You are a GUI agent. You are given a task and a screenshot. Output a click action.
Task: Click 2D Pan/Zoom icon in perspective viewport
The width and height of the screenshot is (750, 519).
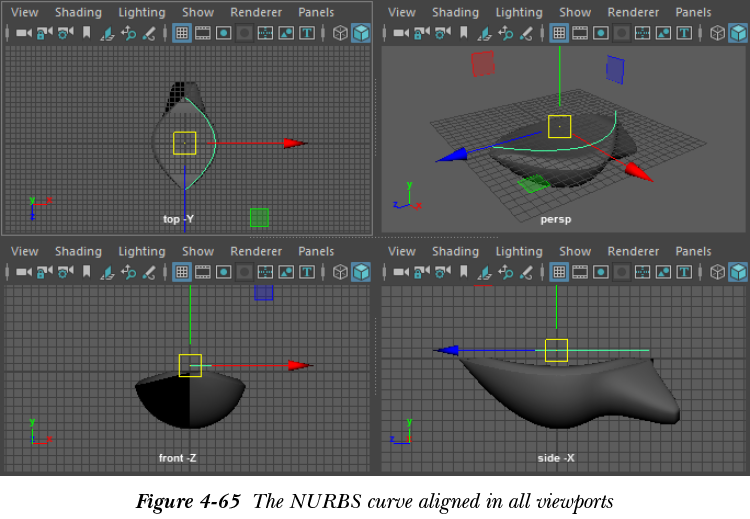coord(506,33)
